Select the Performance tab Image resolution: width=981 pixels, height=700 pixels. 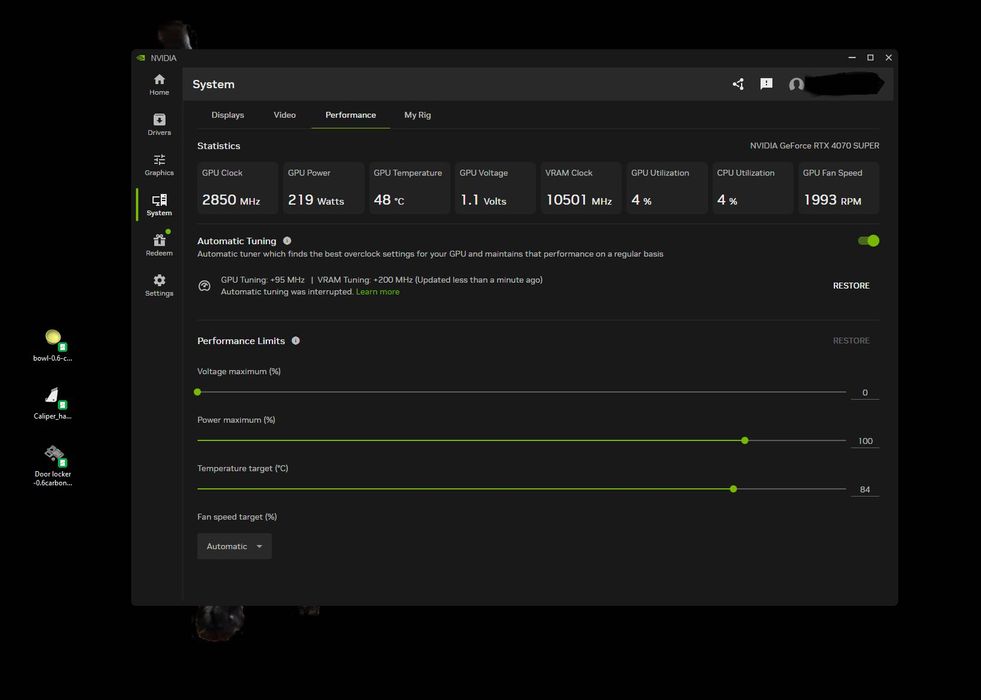pos(350,115)
